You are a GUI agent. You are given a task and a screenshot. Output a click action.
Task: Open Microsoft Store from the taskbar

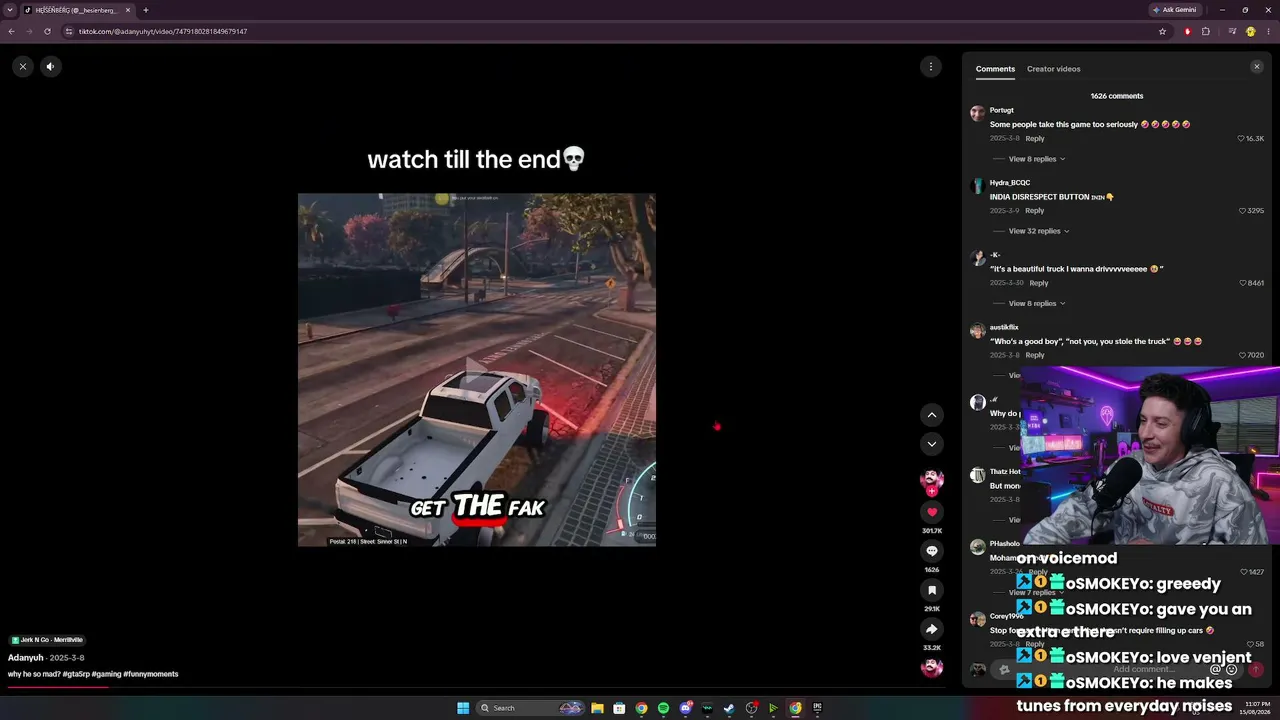[619, 708]
